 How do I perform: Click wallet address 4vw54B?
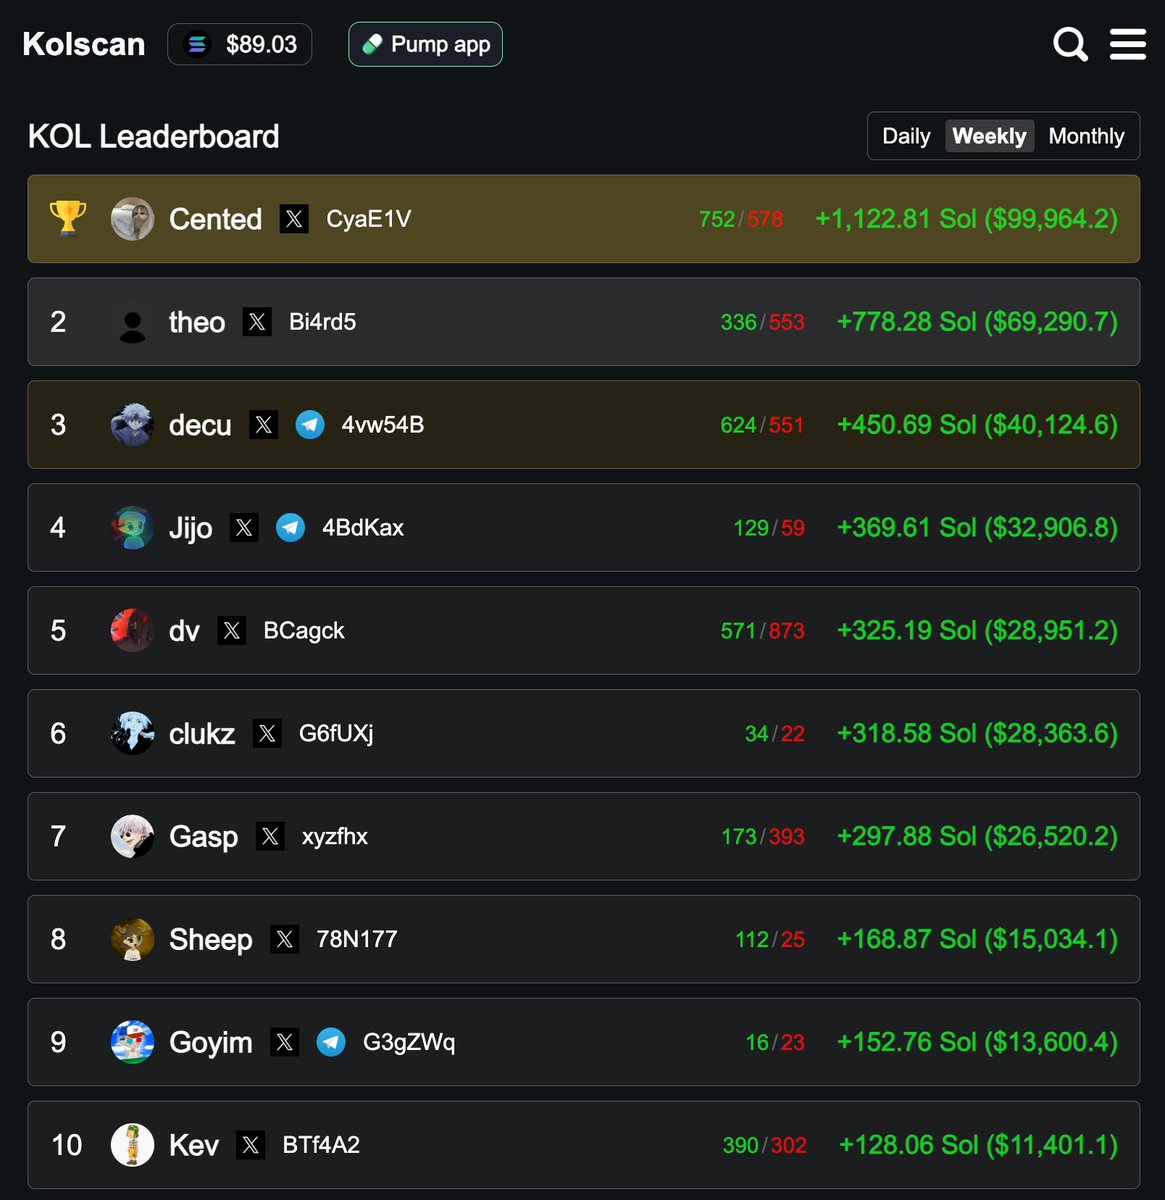(x=383, y=425)
